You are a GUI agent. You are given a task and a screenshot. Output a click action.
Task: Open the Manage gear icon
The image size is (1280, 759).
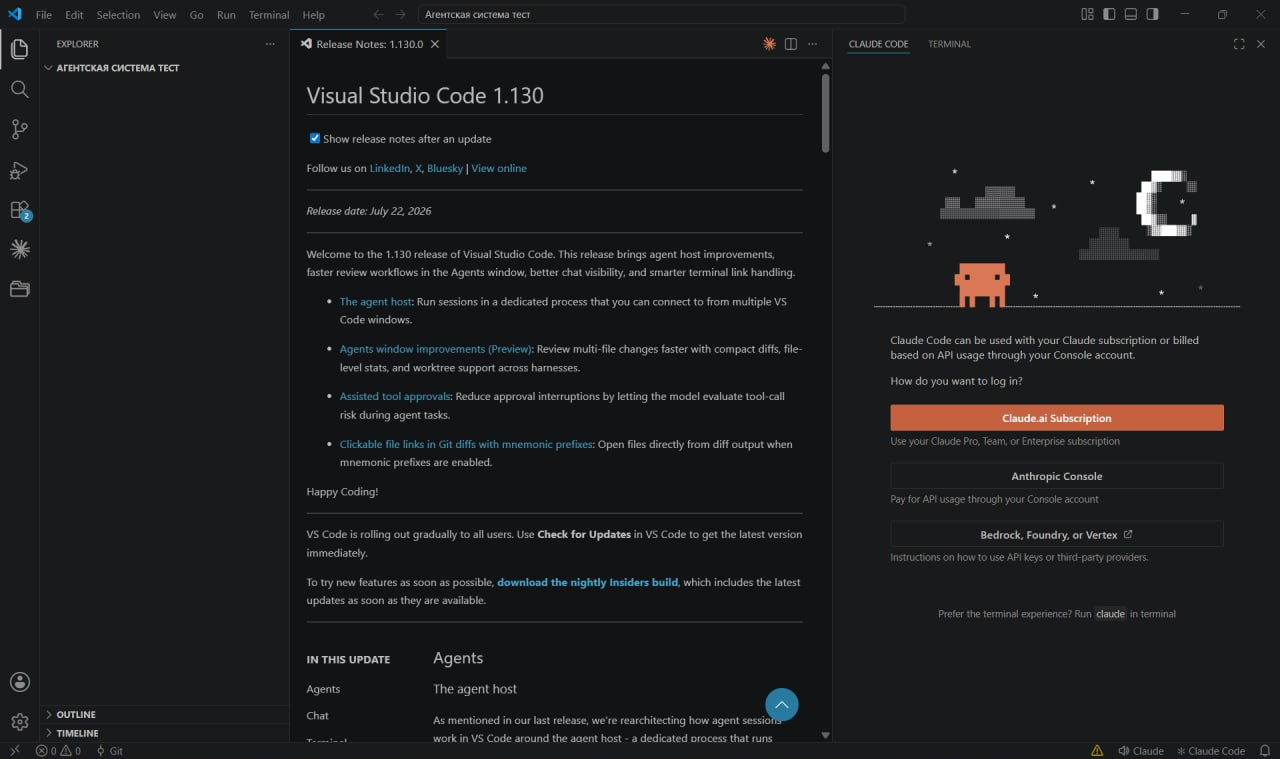pos(19,722)
